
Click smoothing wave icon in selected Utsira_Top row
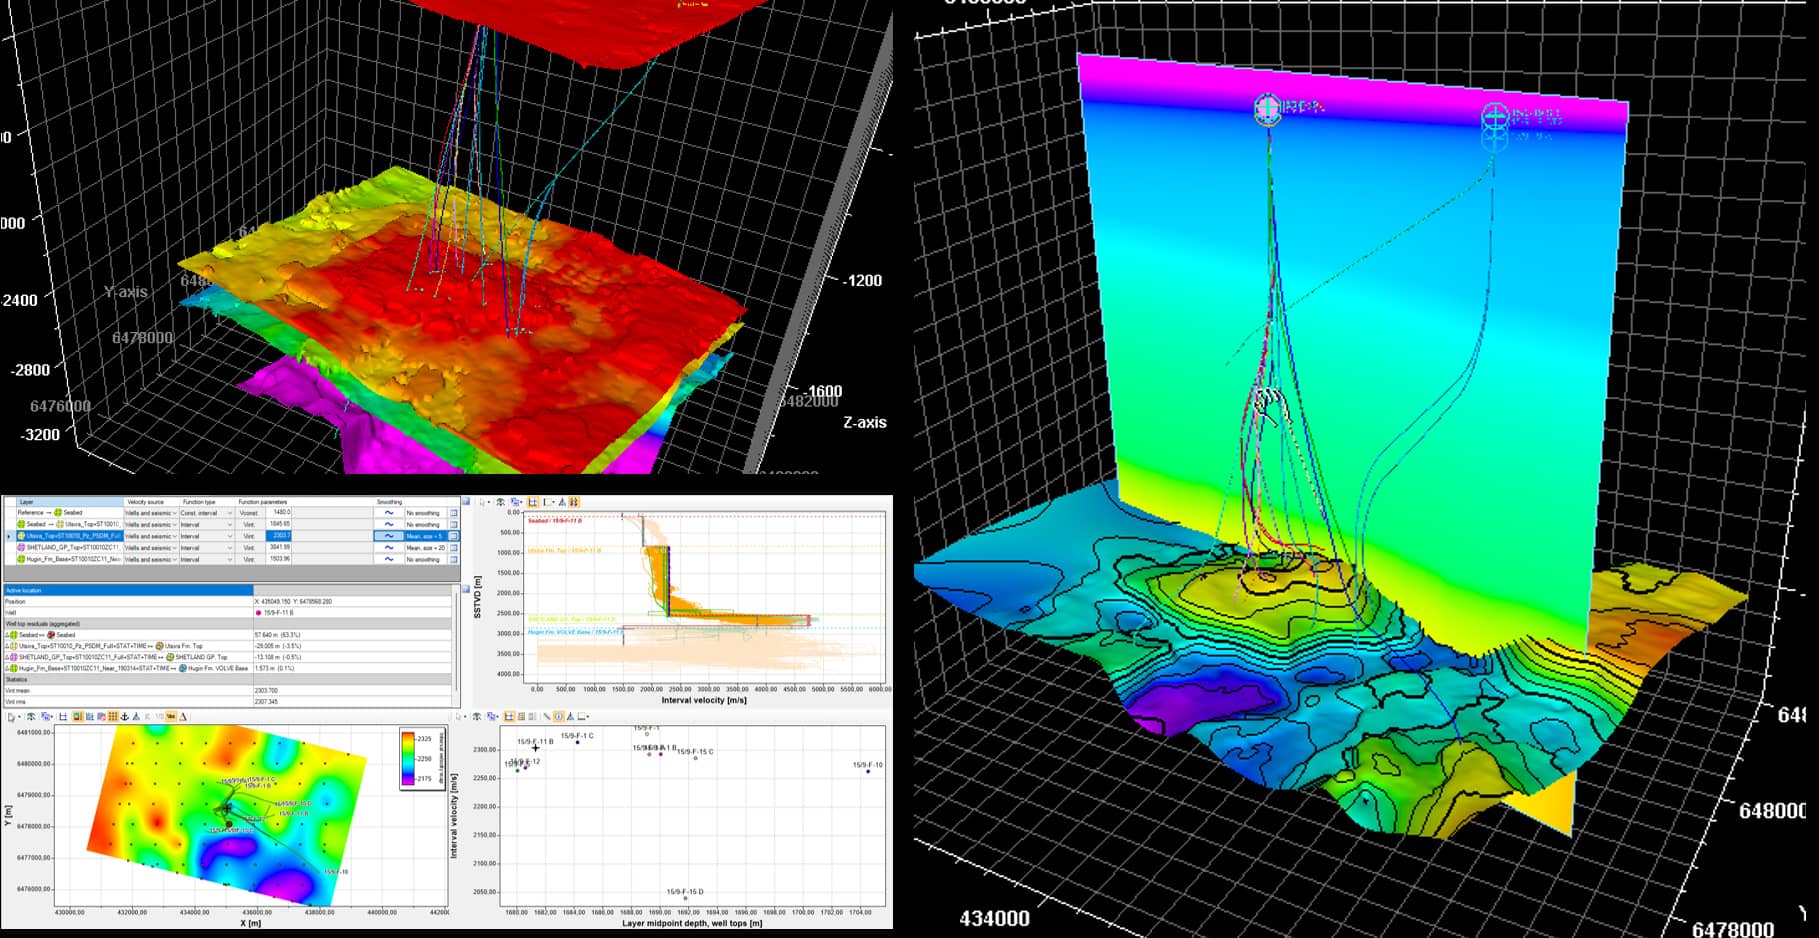389,536
